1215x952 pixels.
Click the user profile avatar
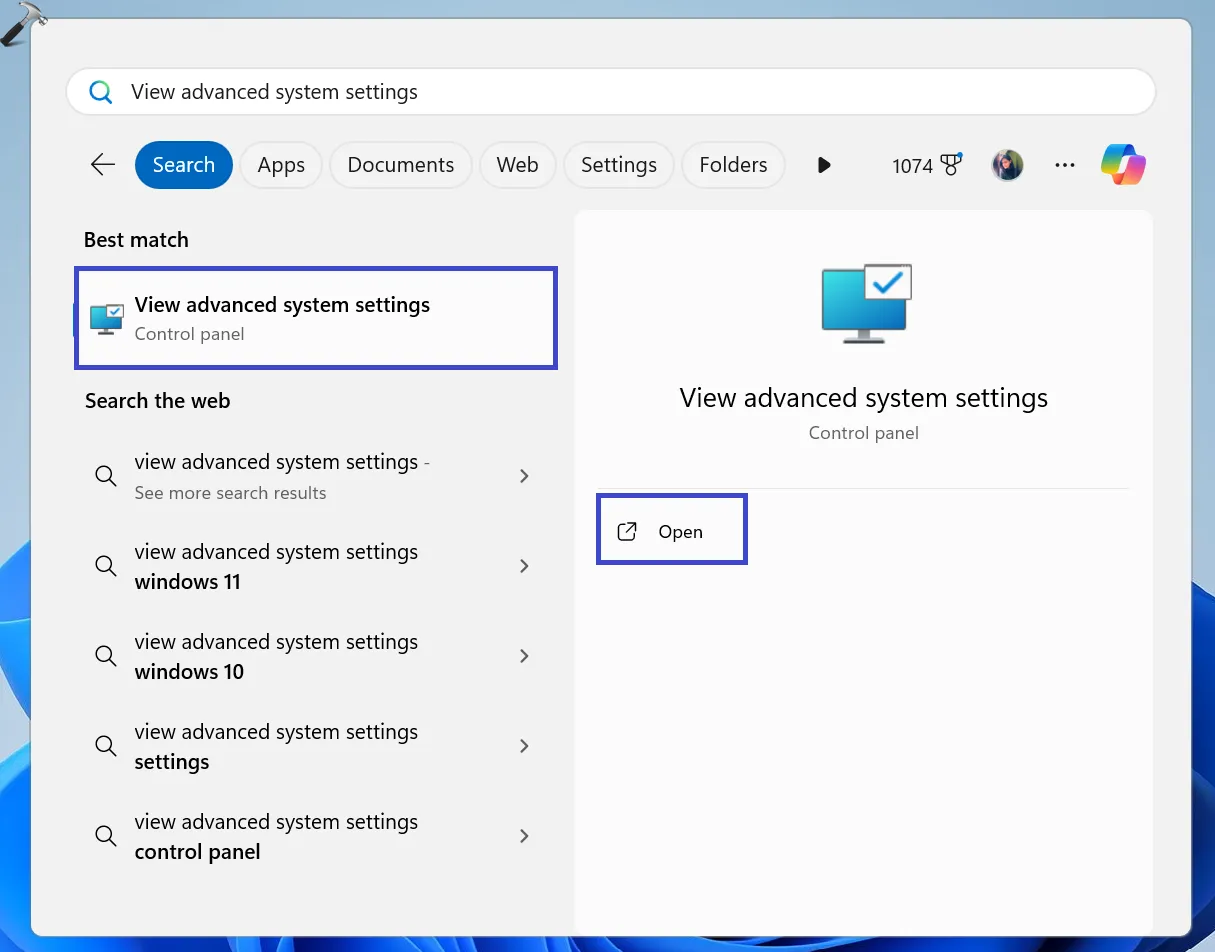point(1007,165)
